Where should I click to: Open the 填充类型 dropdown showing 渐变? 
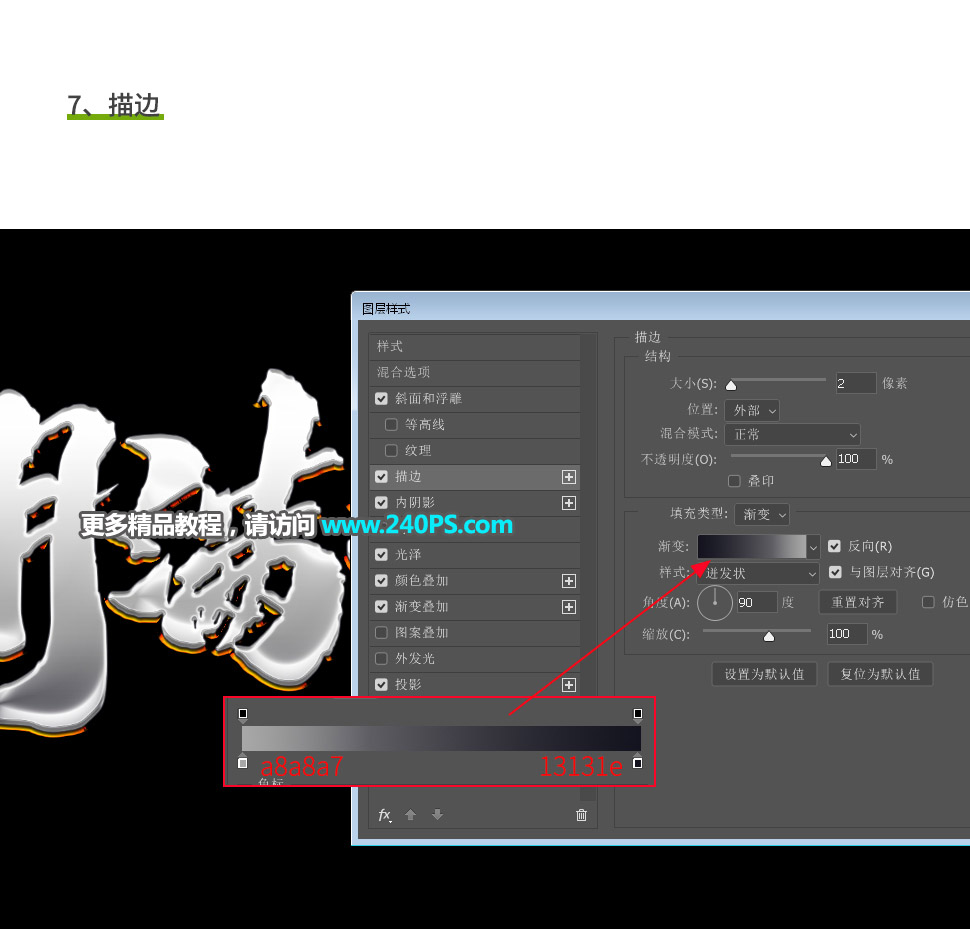(x=762, y=514)
